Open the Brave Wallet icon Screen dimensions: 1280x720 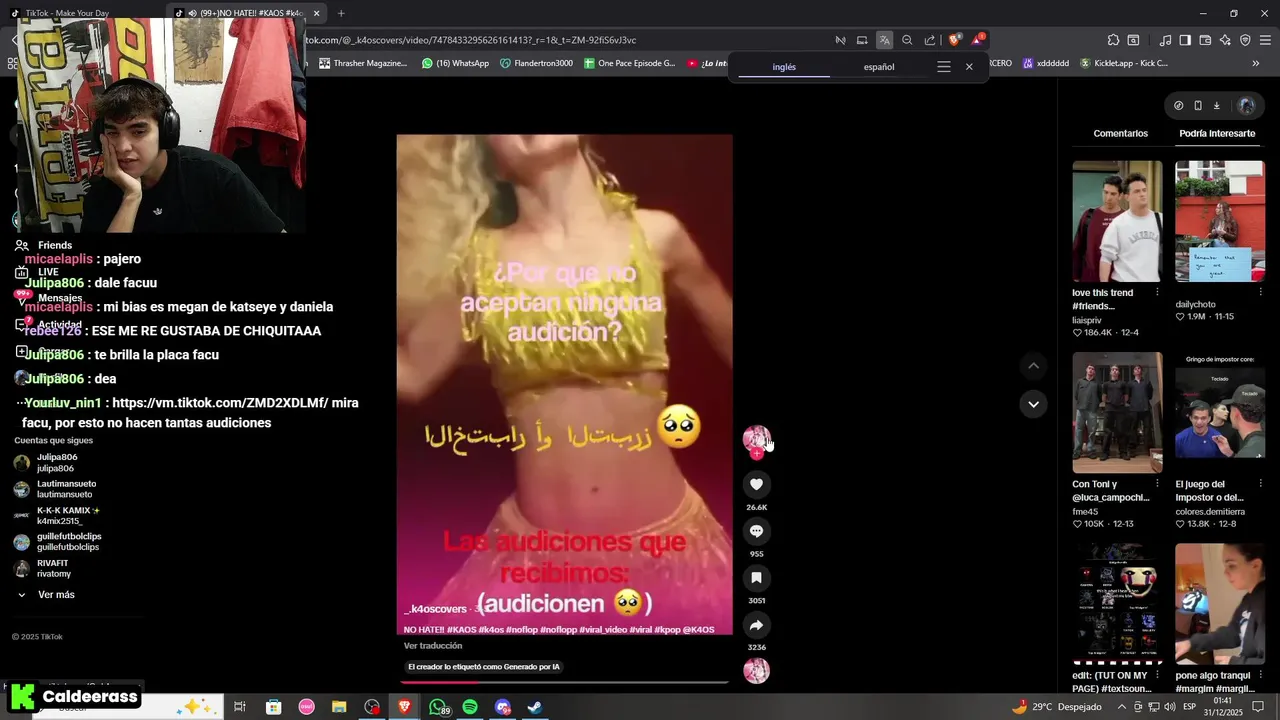(x=1205, y=40)
